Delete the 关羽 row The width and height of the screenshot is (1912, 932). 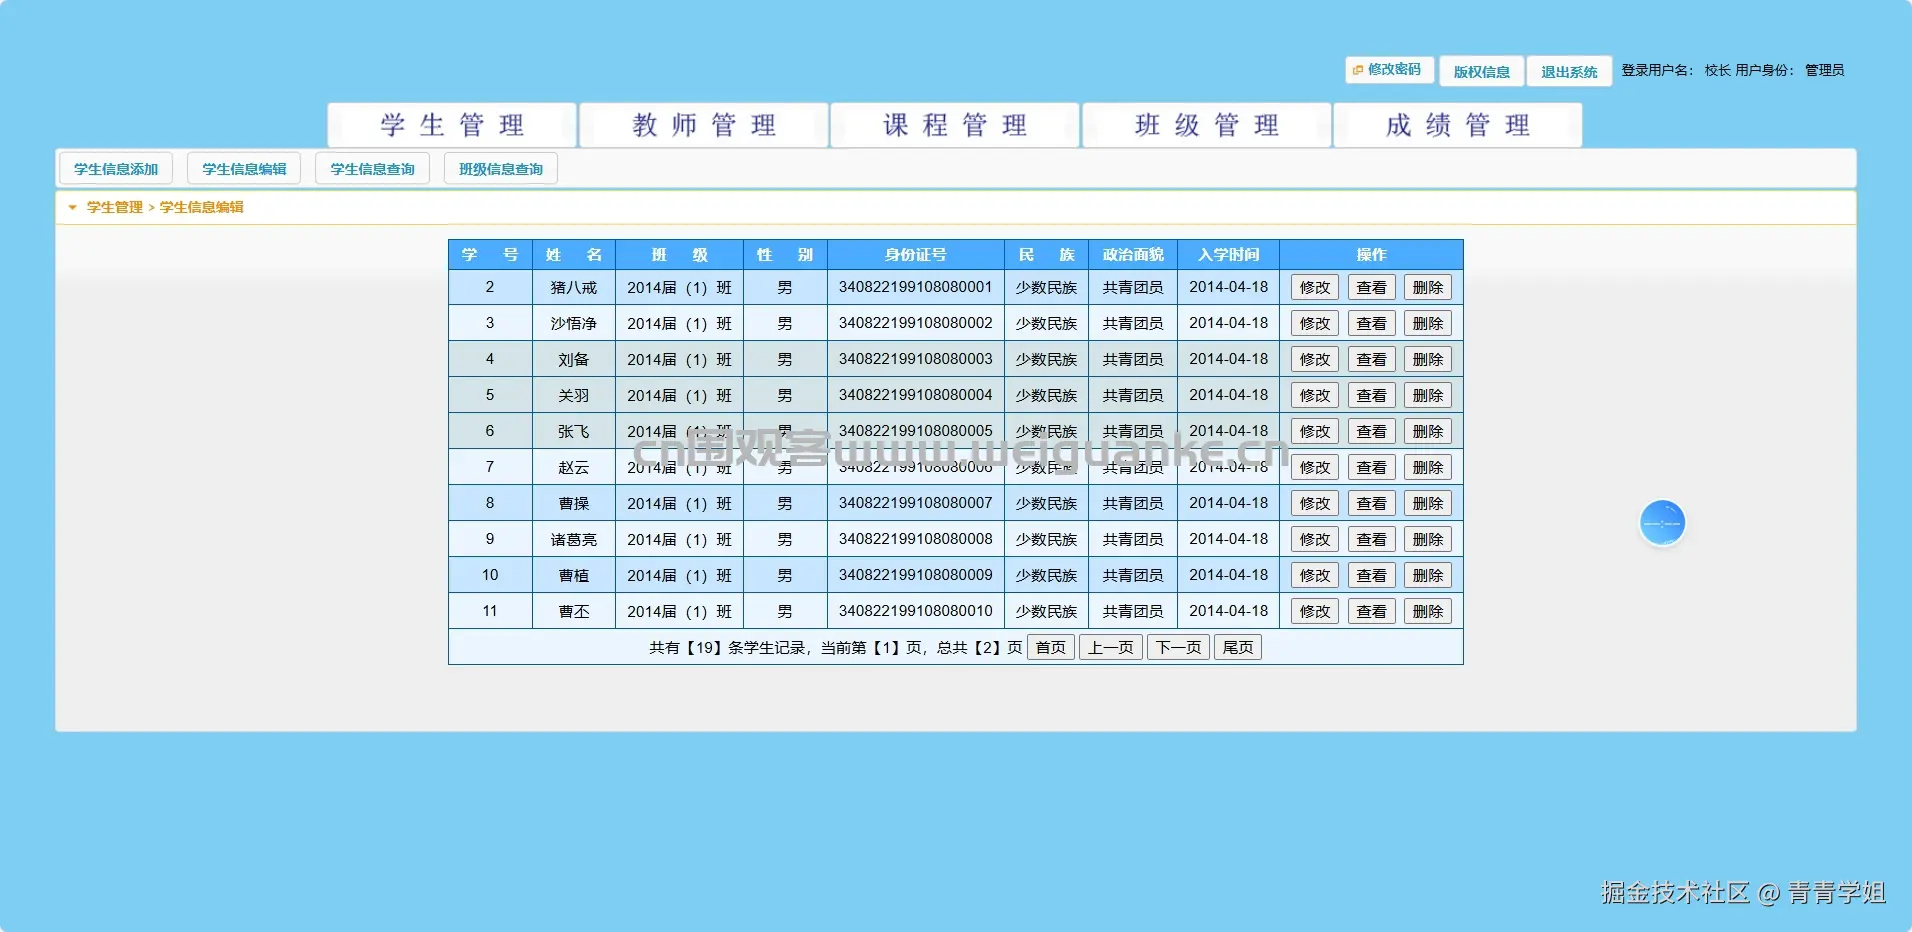click(1428, 396)
